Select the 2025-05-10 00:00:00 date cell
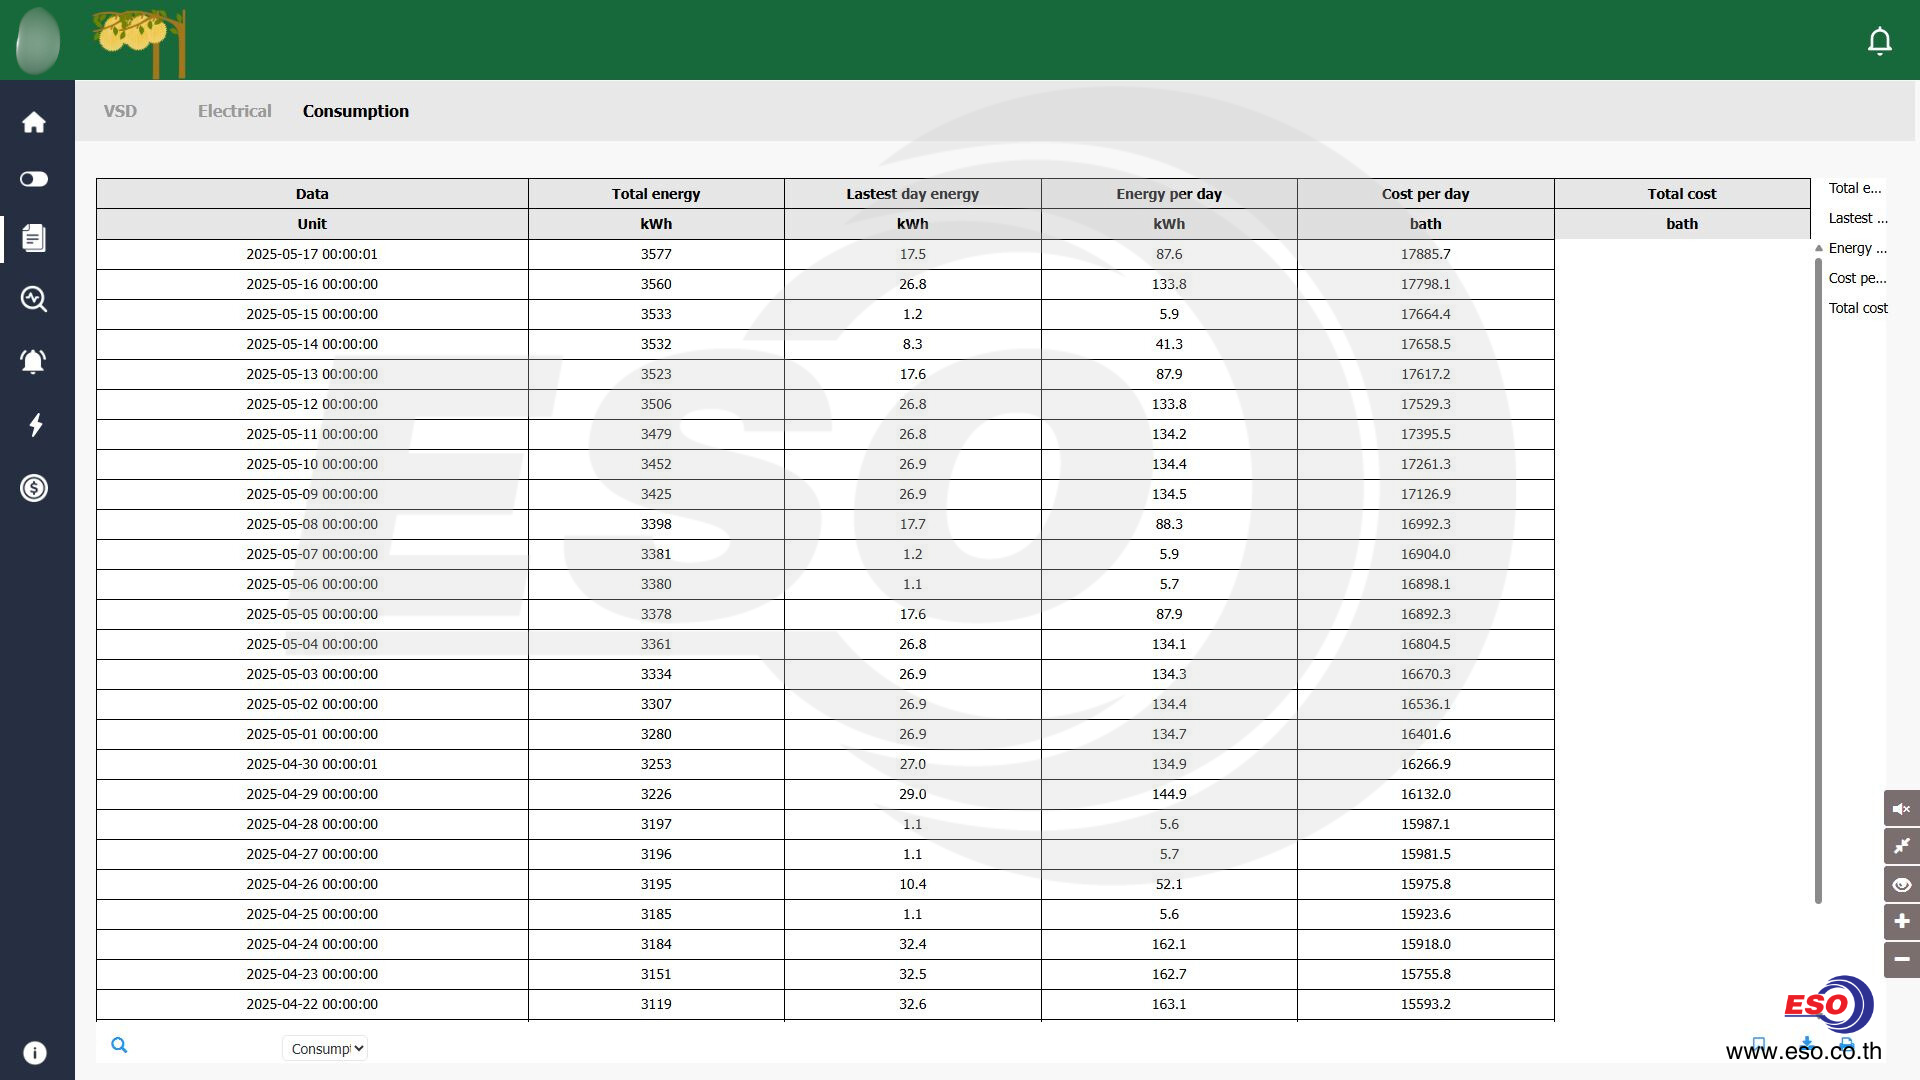This screenshot has height=1080, width=1920. (x=312, y=464)
